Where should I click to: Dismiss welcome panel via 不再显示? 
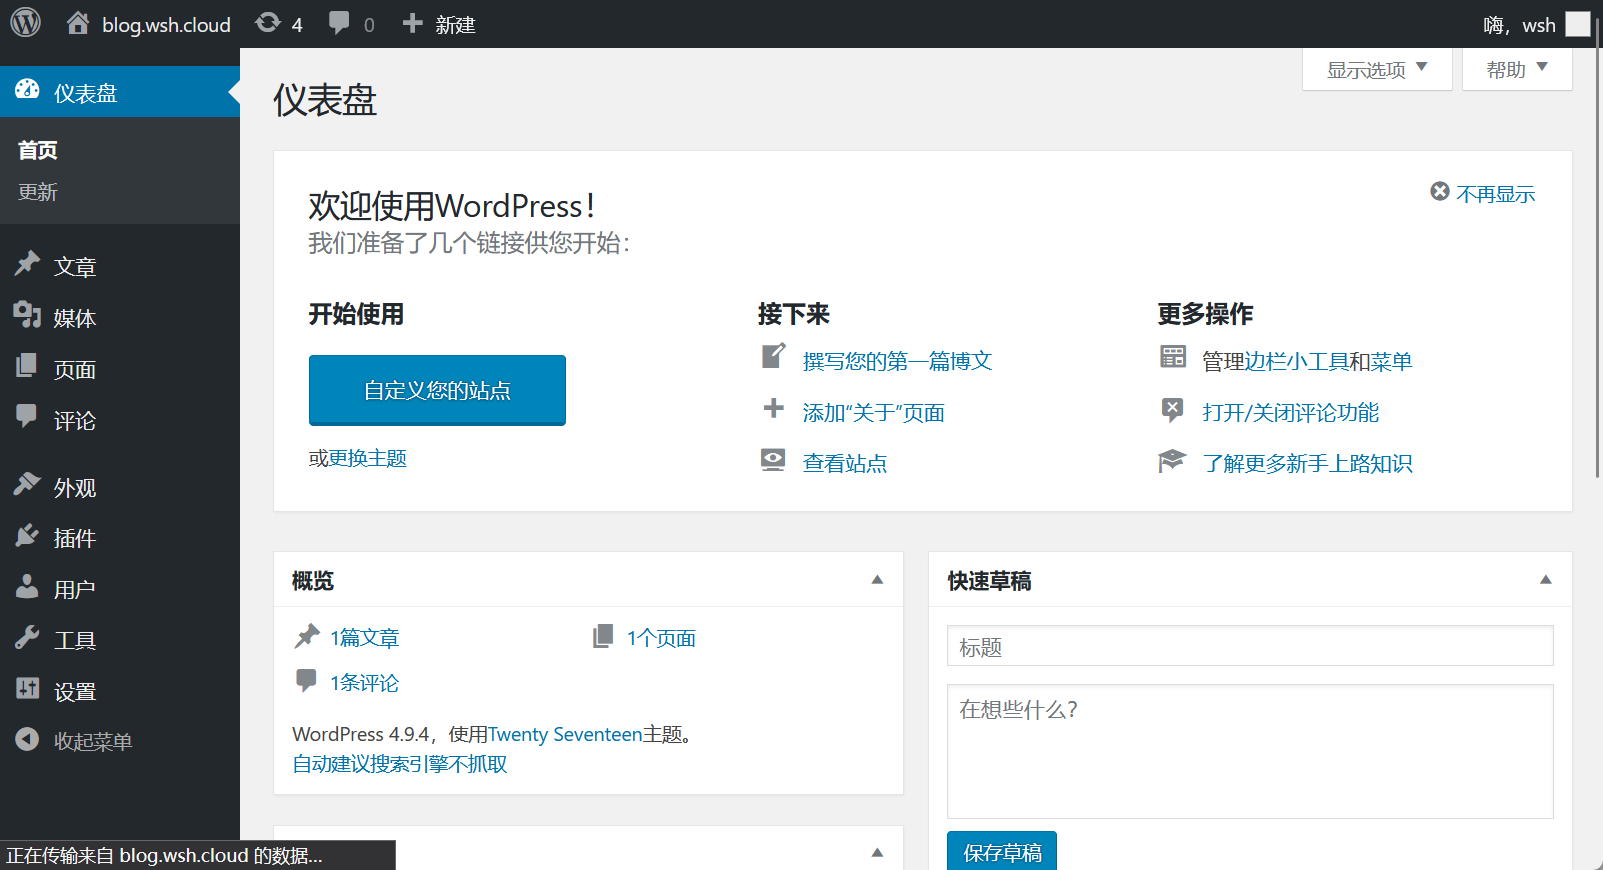1483,193
